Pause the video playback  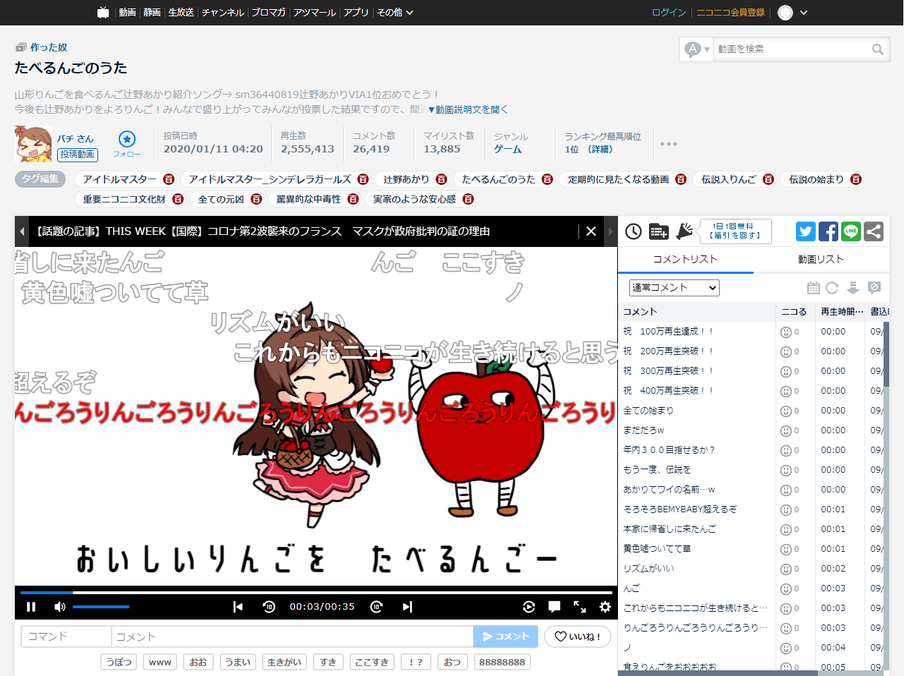pos(31,606)
